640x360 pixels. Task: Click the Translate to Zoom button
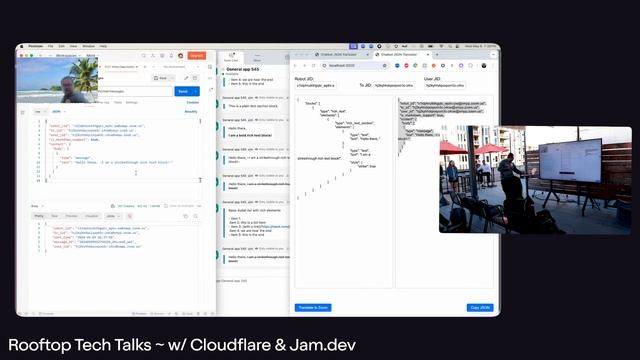coord(313,307)
